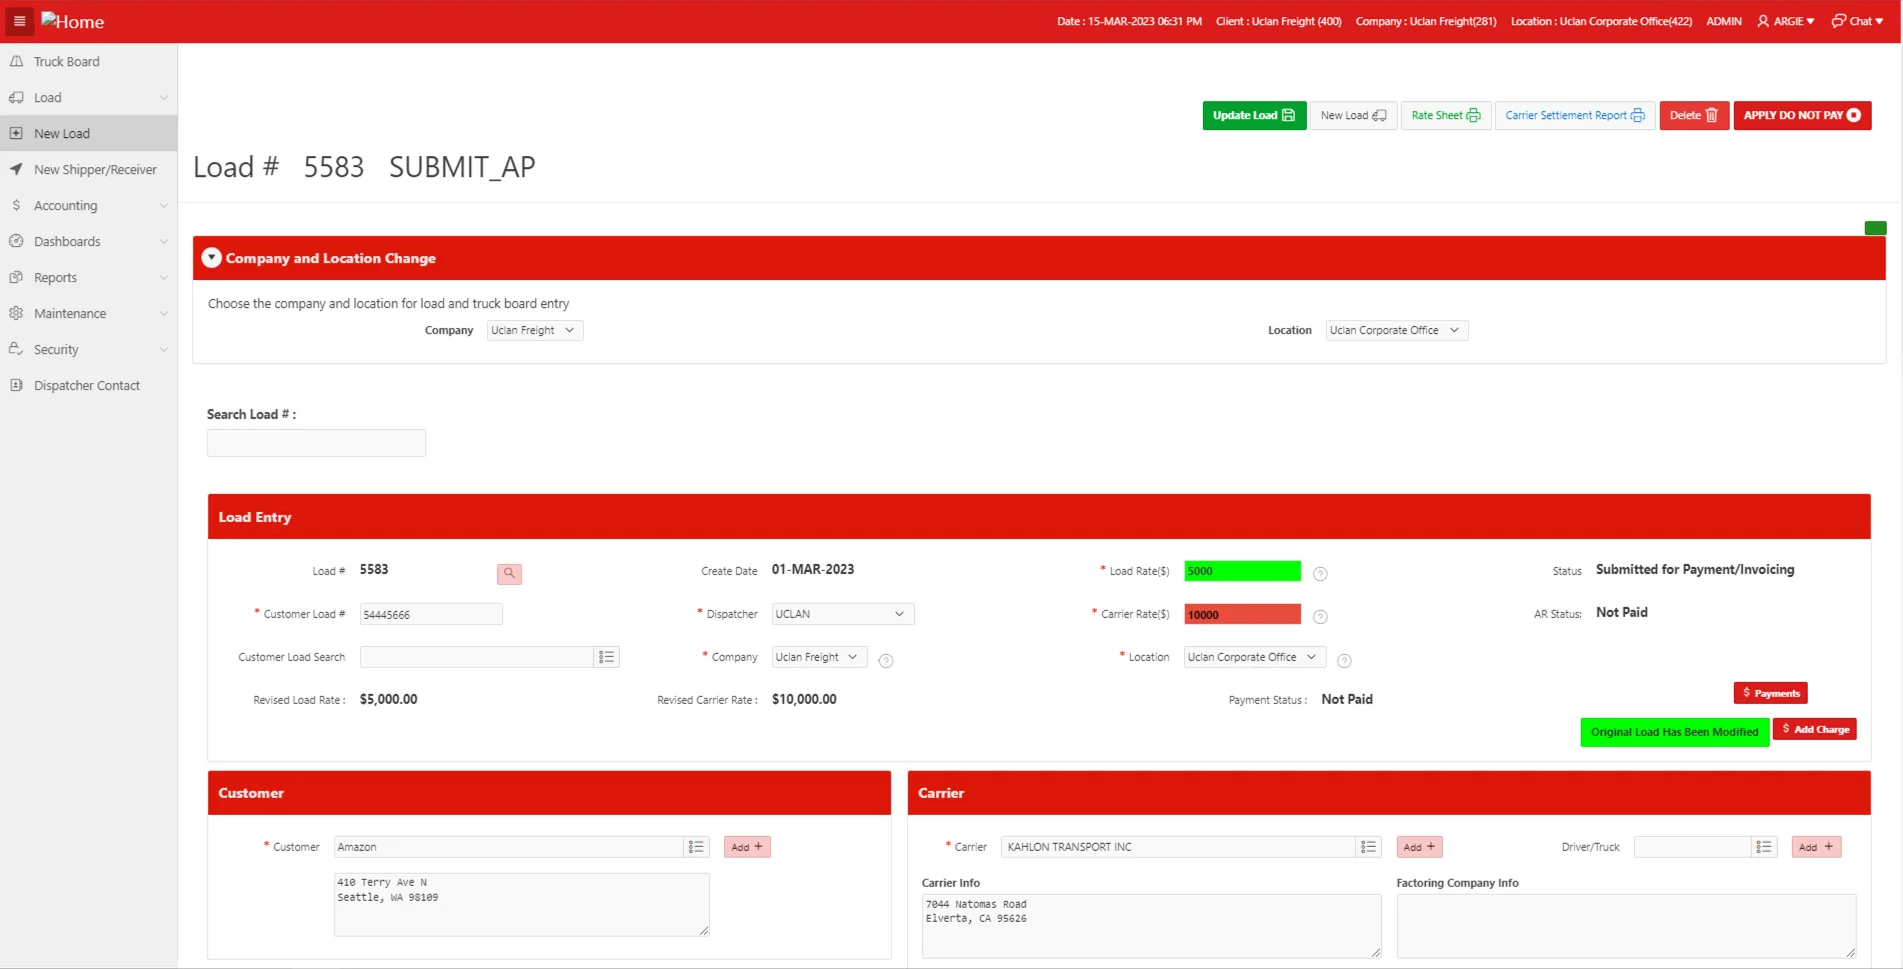This screenshot has width=1903, height=969.
Task: Open the Customer Load Search list icon
Action: (x=606, y=657)
